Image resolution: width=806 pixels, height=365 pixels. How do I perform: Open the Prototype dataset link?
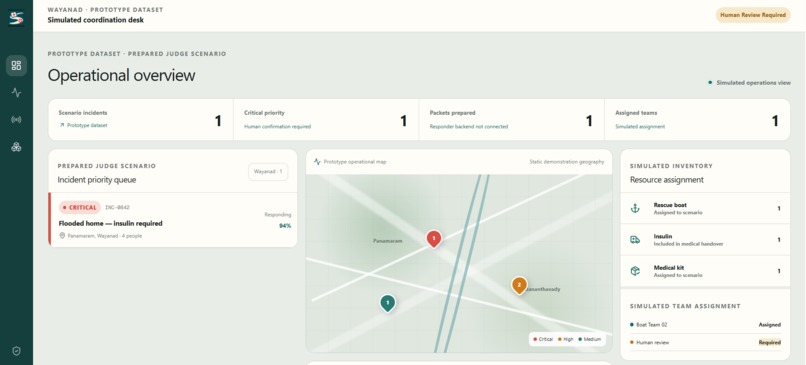(x=87, y=125)
